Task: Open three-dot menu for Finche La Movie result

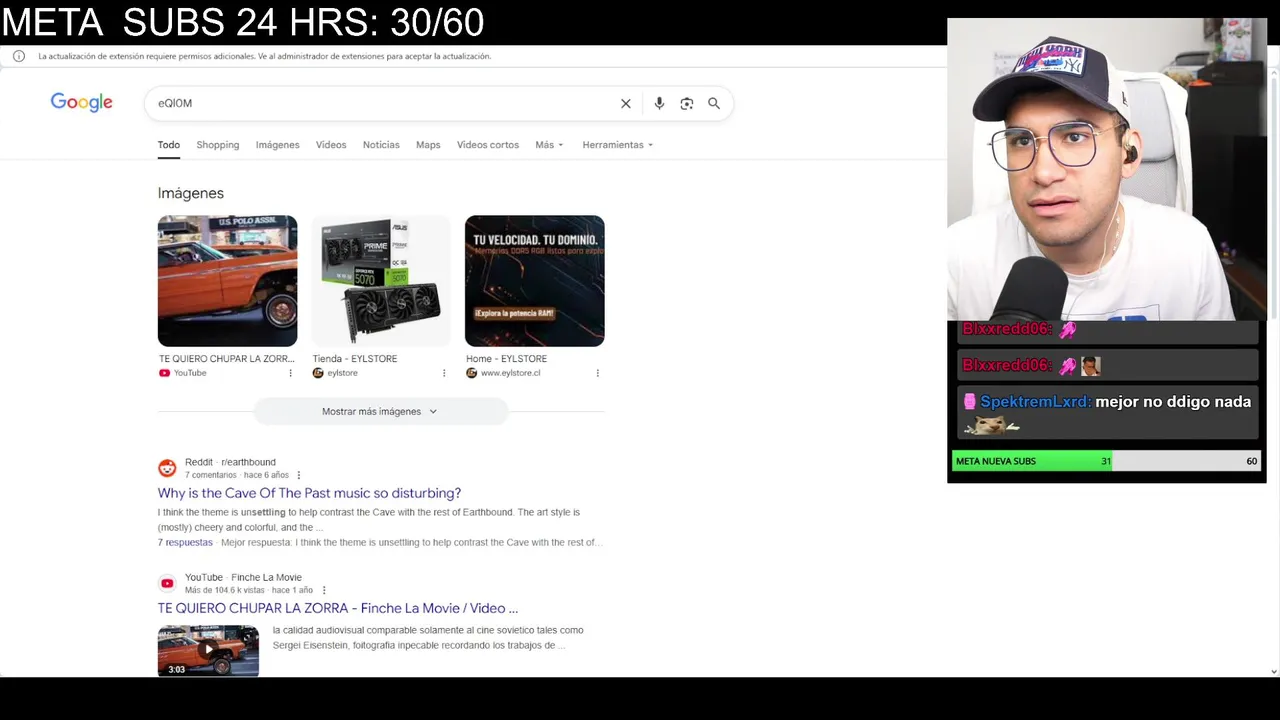Action: tap(324, 590)
